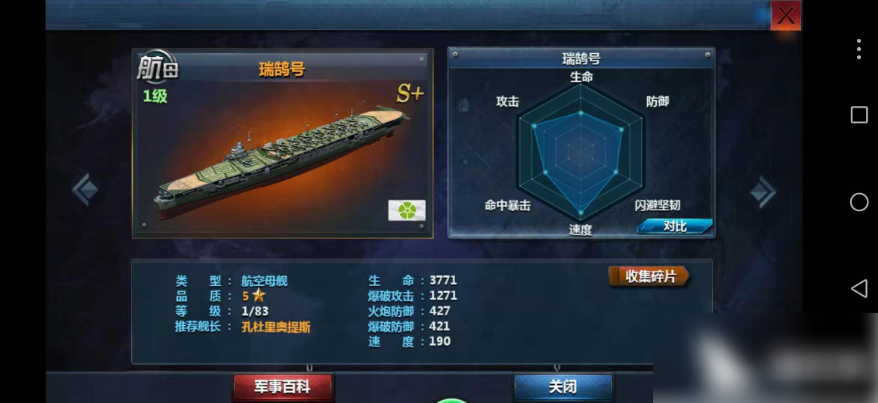Image resolution: width=878 pixels, height=403 pixels.
Task: Tap Android recent apps square button
Action: pyautogui.click(x=859, y=115)
